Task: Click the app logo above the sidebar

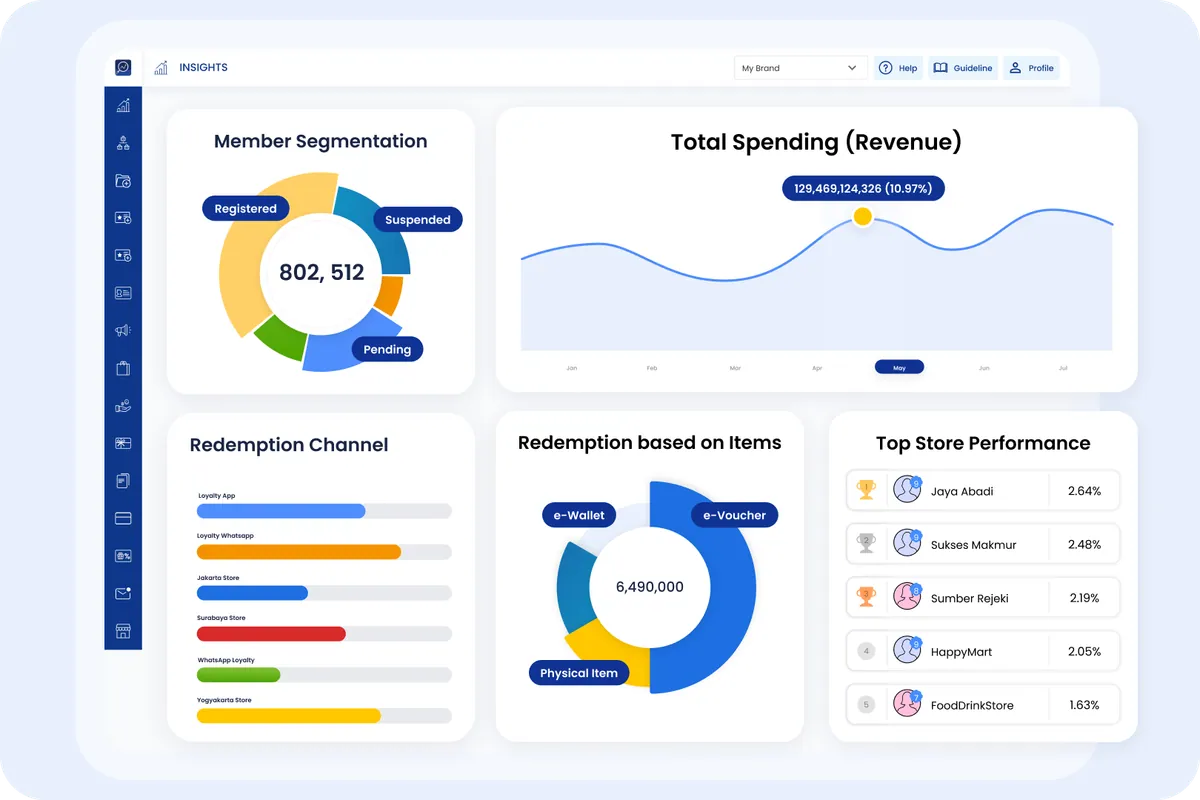Action: coord(123,67)
